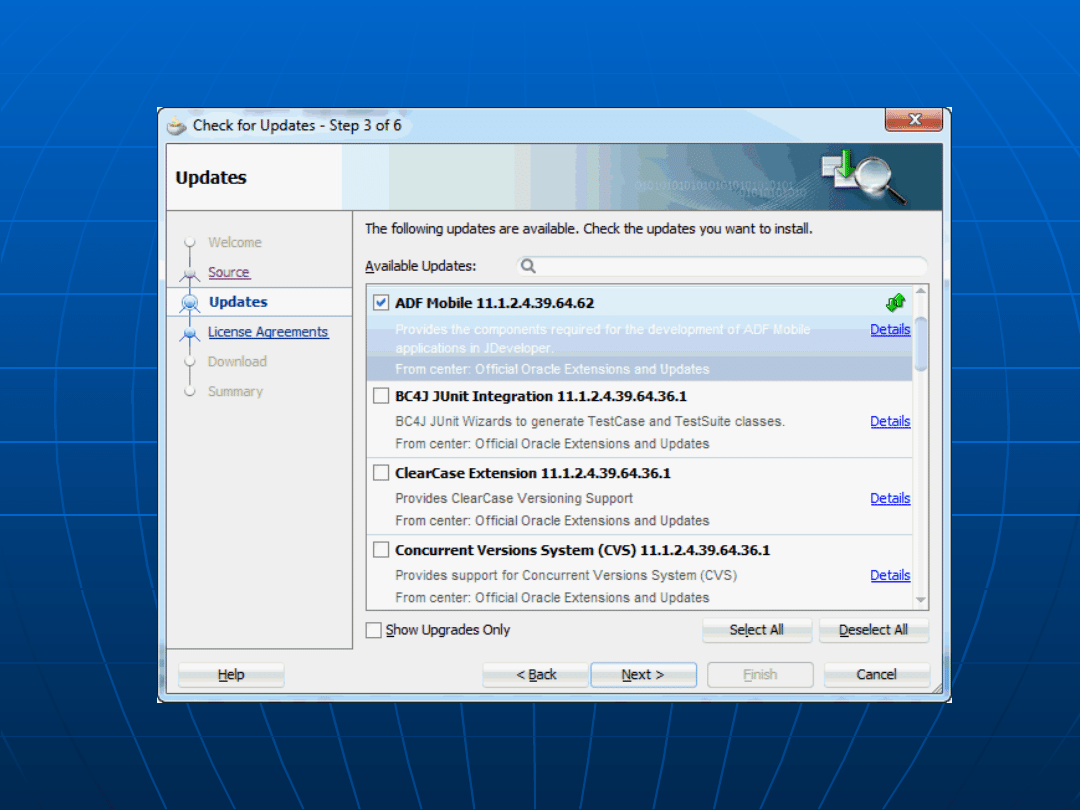The width and height of the screenshot is (1080, 810).
Task: Select the ADF Mobile 11.1.2.4.39.64.62 title
Action: pyautogui.click(x=495, y=303)
